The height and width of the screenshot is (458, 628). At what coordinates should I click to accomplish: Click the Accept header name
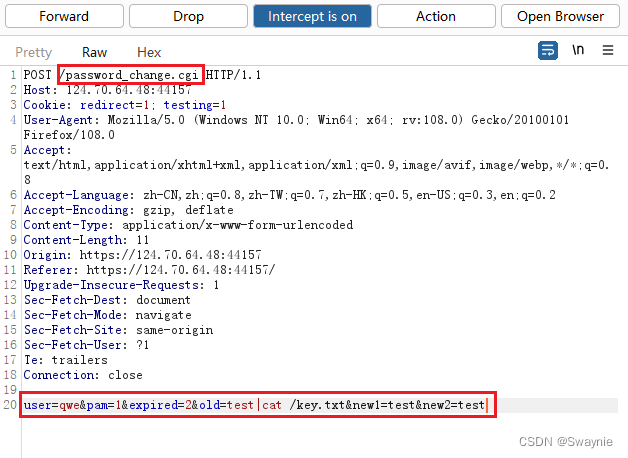[47, 150]
